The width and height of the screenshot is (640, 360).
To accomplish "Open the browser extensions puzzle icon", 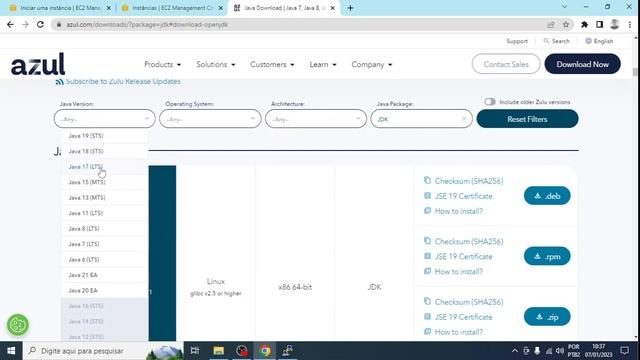I will (584, 24).
